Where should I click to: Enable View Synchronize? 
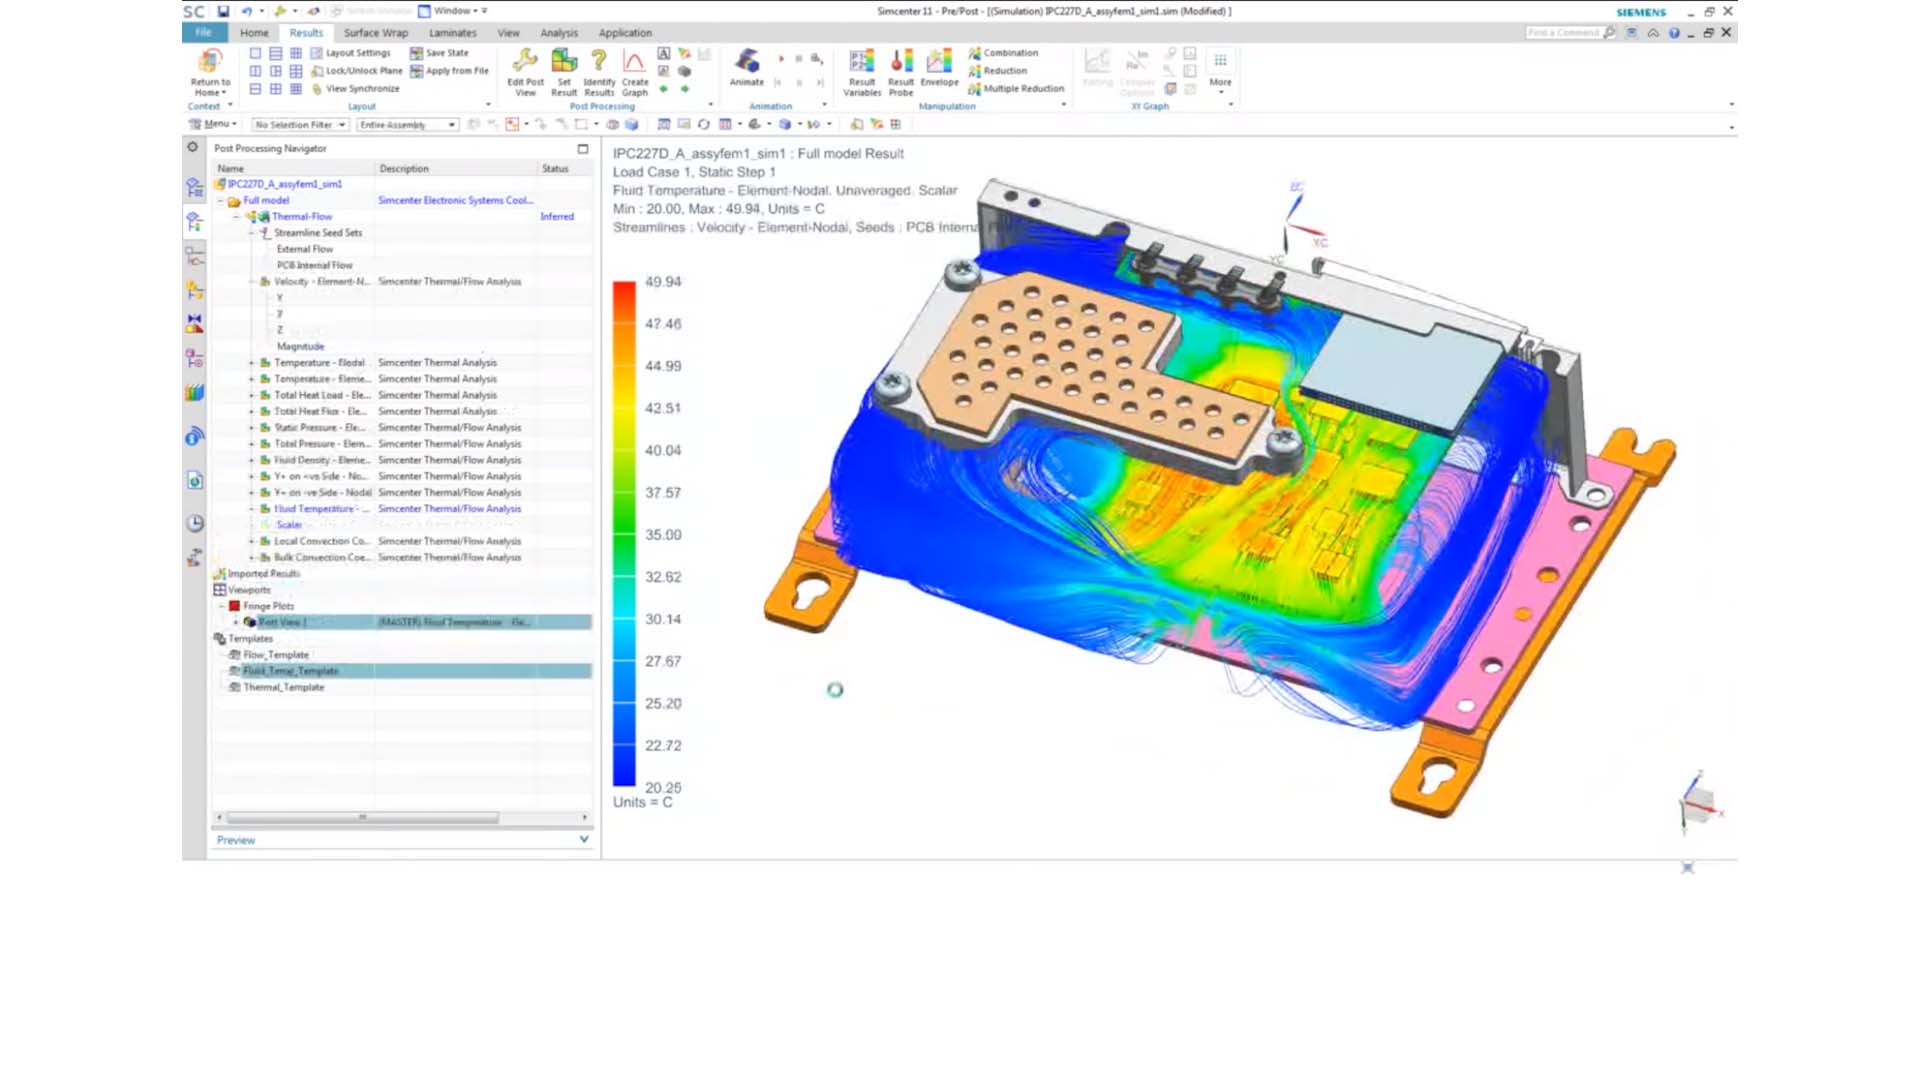coord(360,88)
